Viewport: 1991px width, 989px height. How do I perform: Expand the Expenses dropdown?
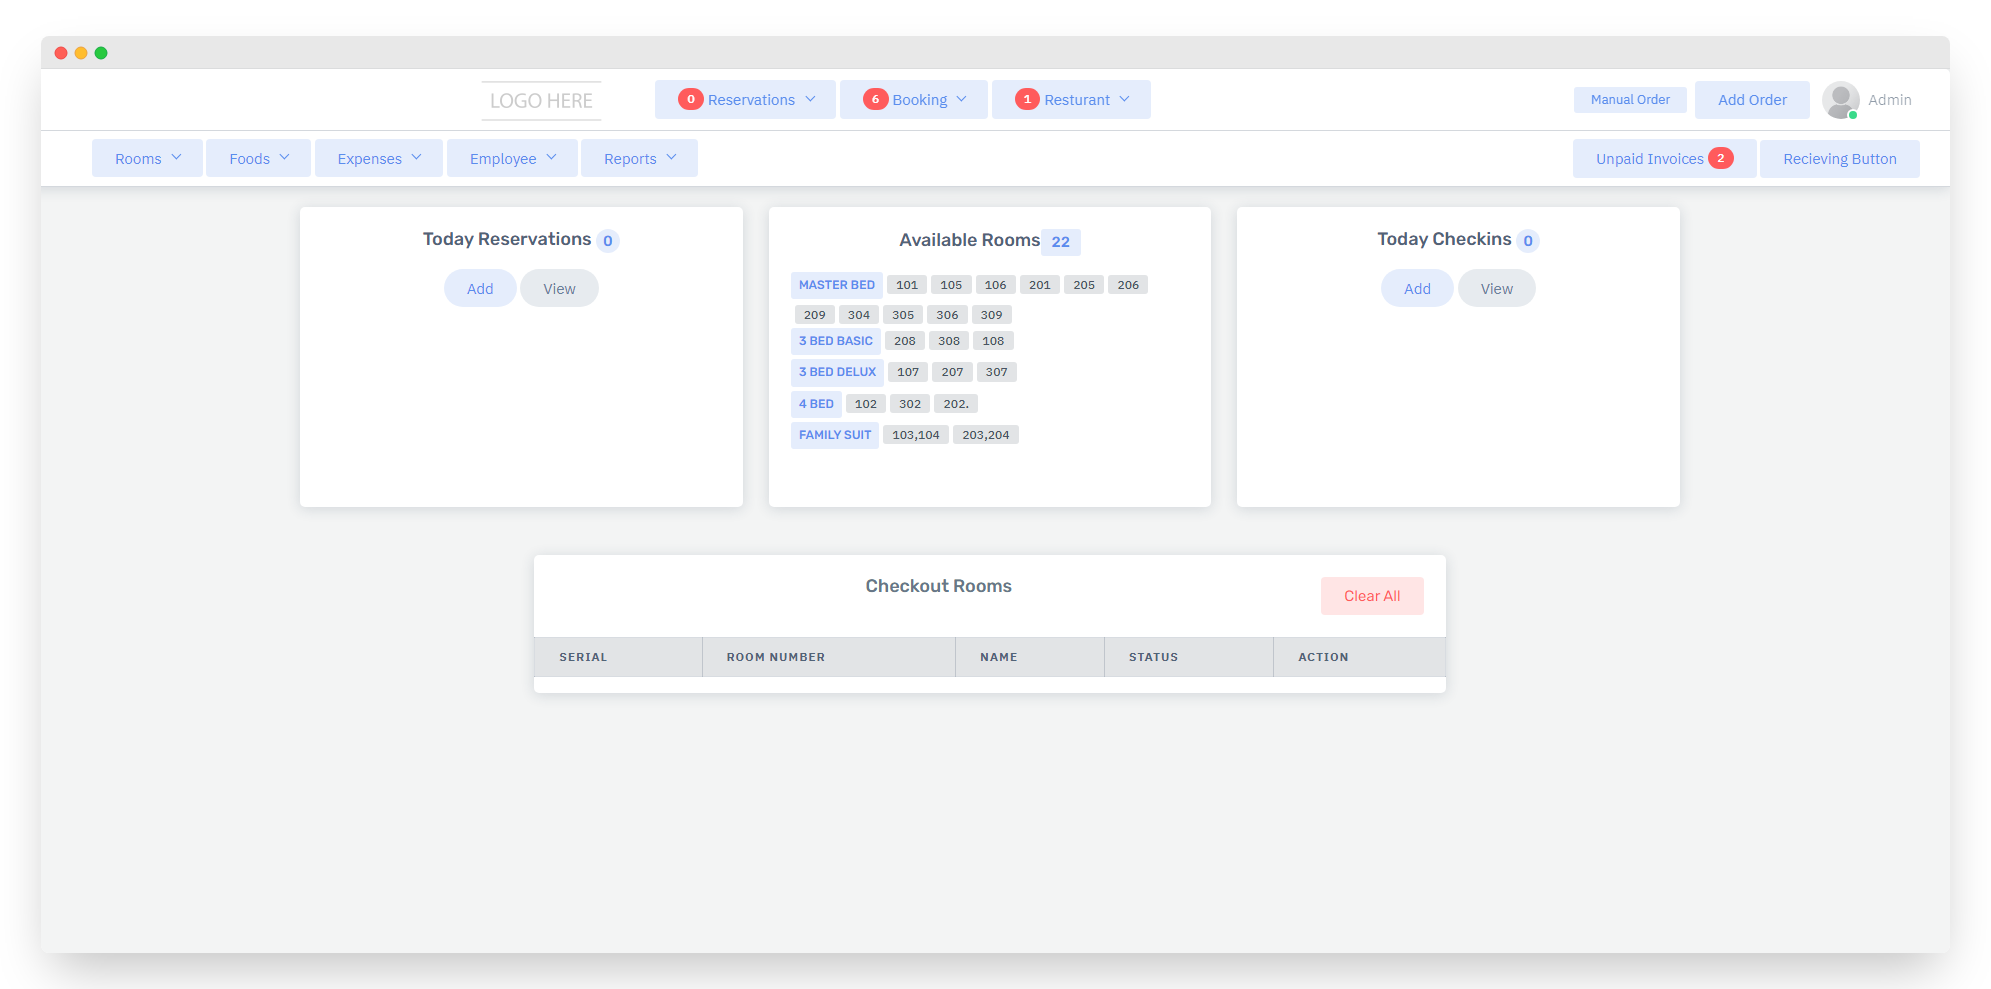[378, 159]
